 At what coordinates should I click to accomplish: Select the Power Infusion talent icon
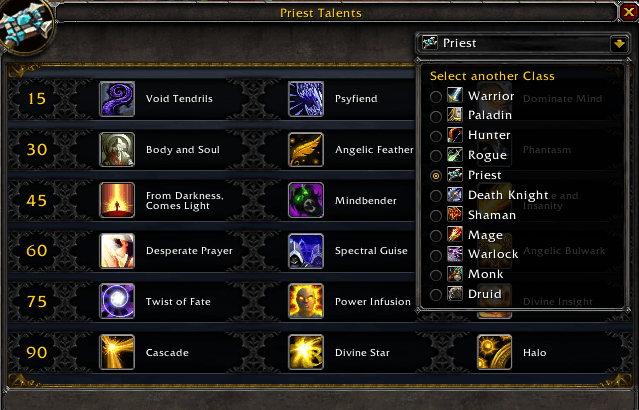(306, 301)
